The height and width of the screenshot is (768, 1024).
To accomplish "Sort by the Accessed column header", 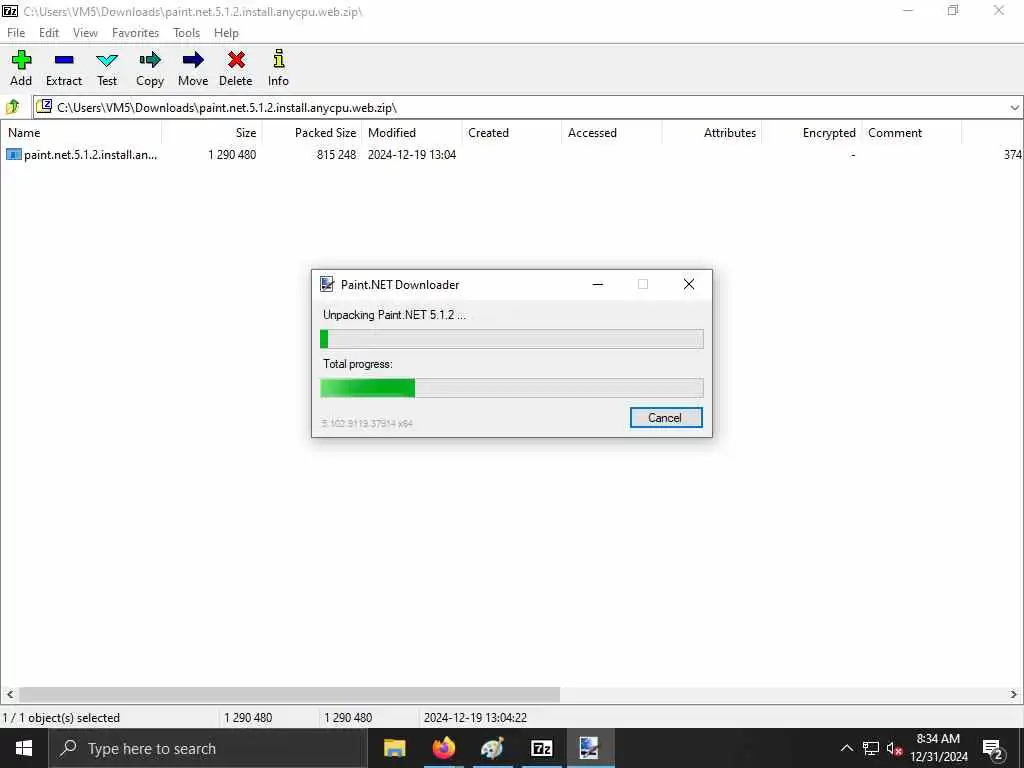I will click(x=612, y=133).
